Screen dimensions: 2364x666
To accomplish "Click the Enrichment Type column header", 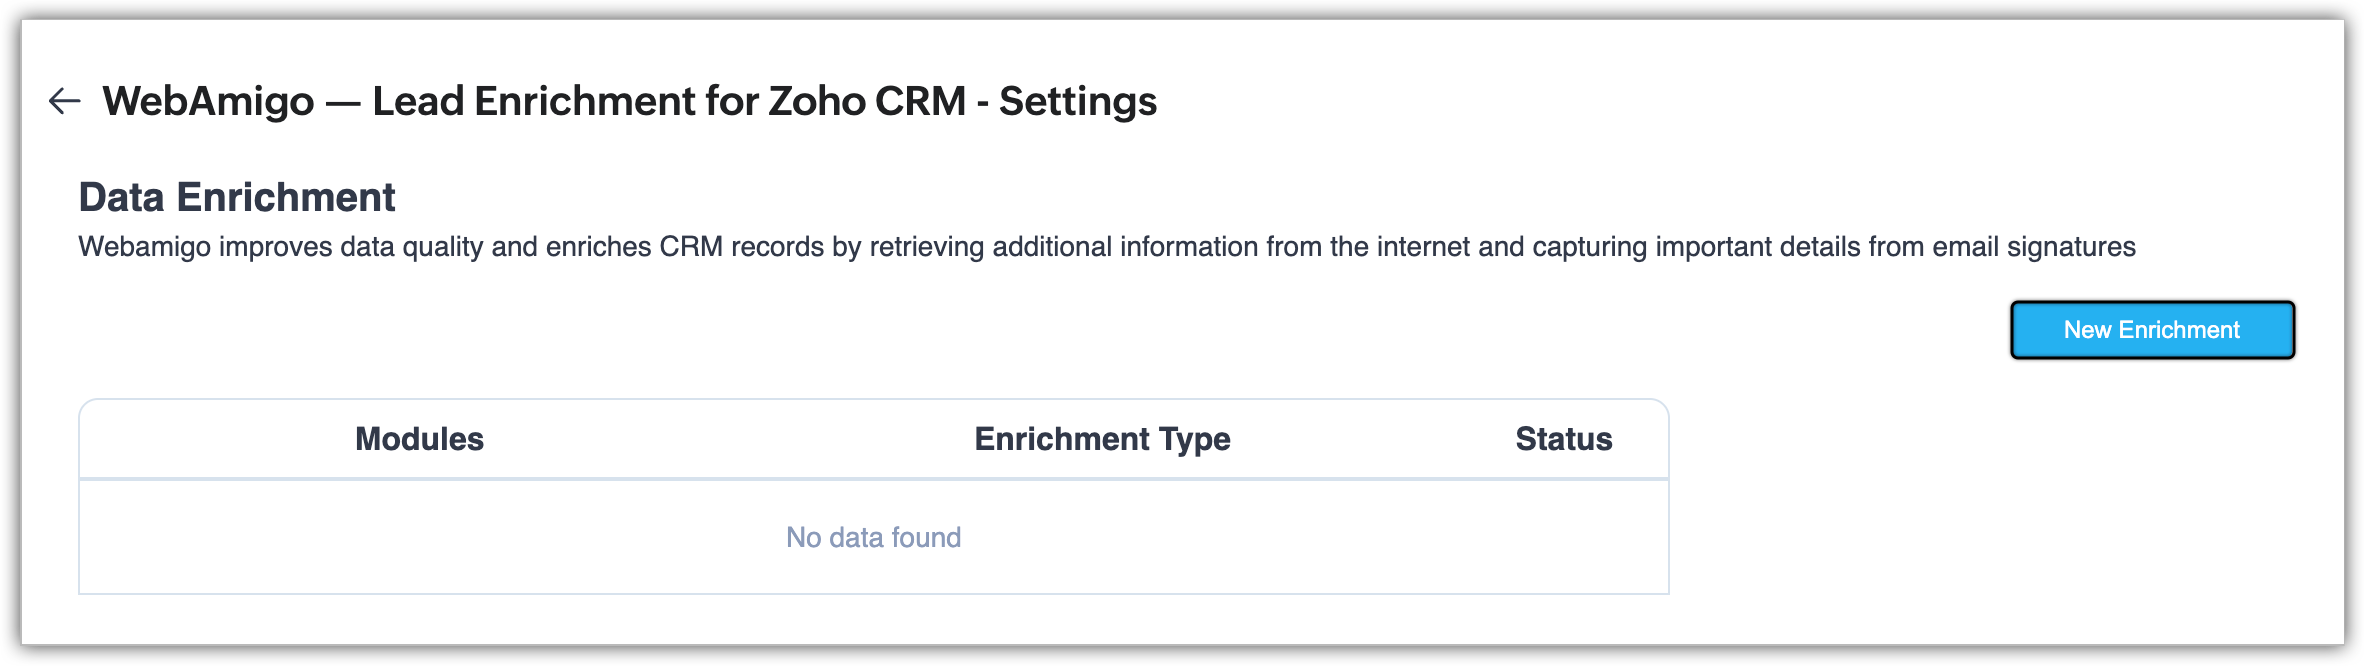I will point(1102,439).
